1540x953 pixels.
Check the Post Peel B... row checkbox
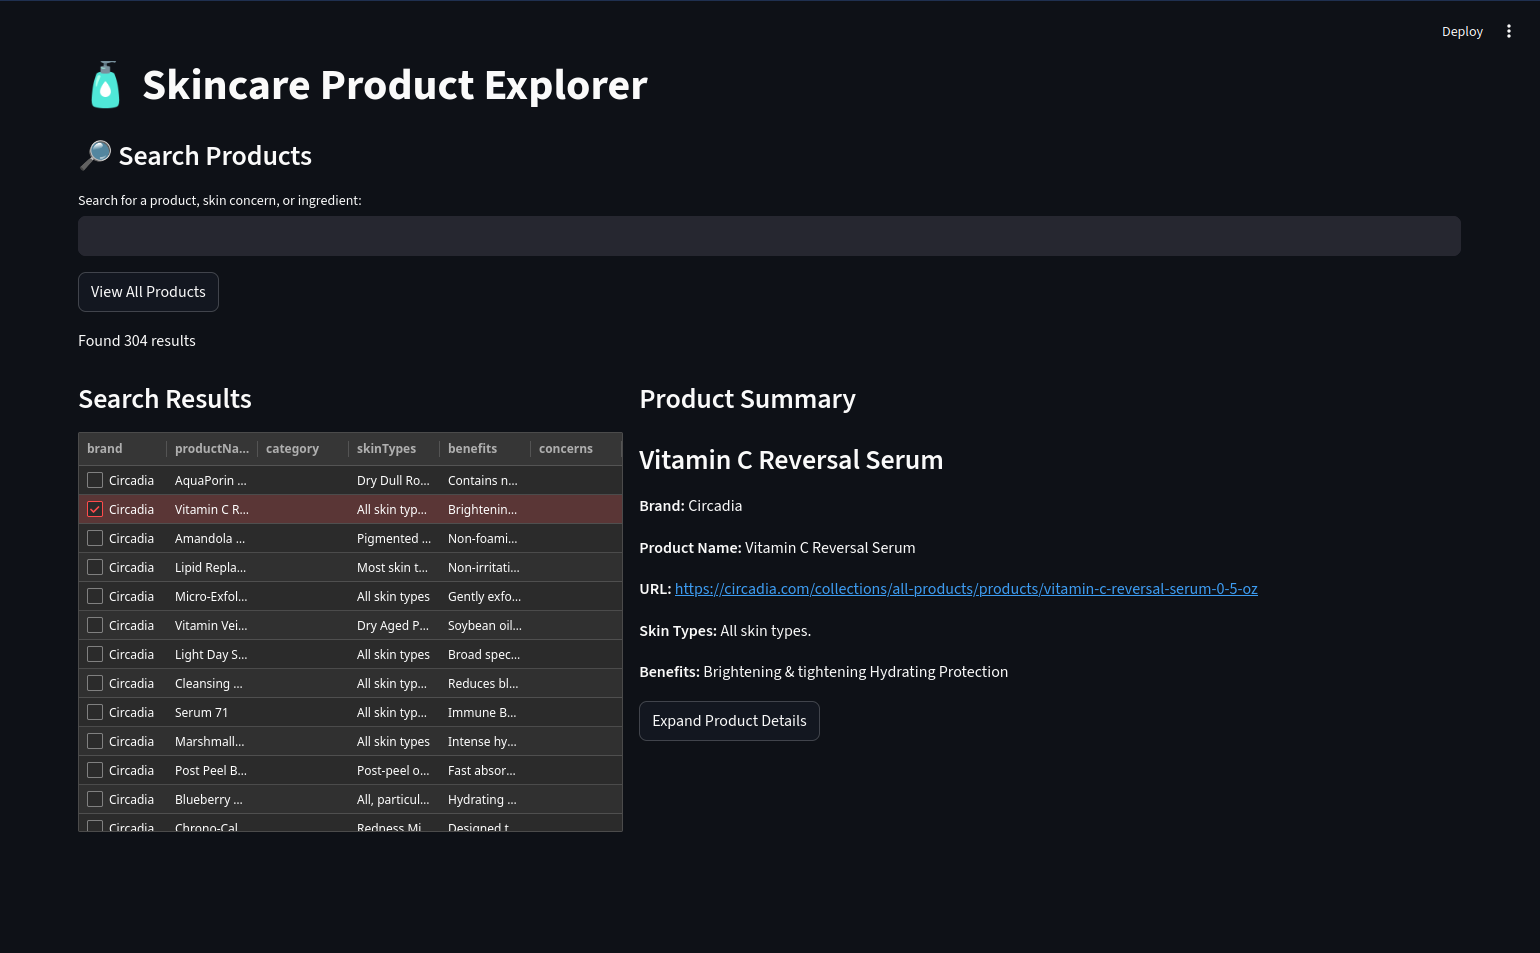click(95, 770)
